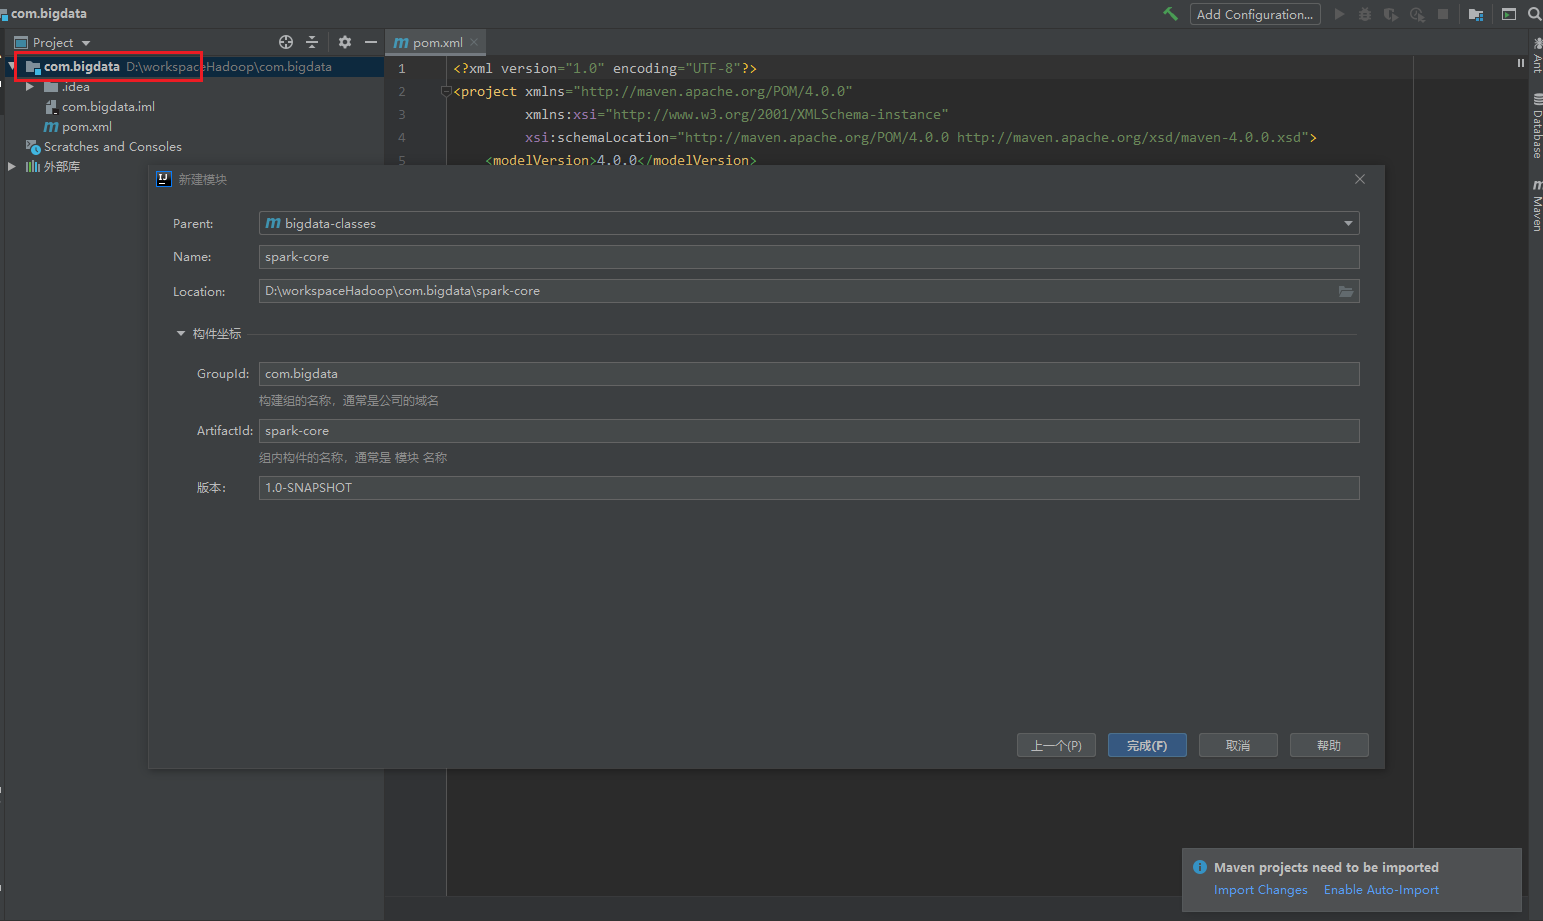
Task: Expand the .idea folder arrow
Action: 30,87
